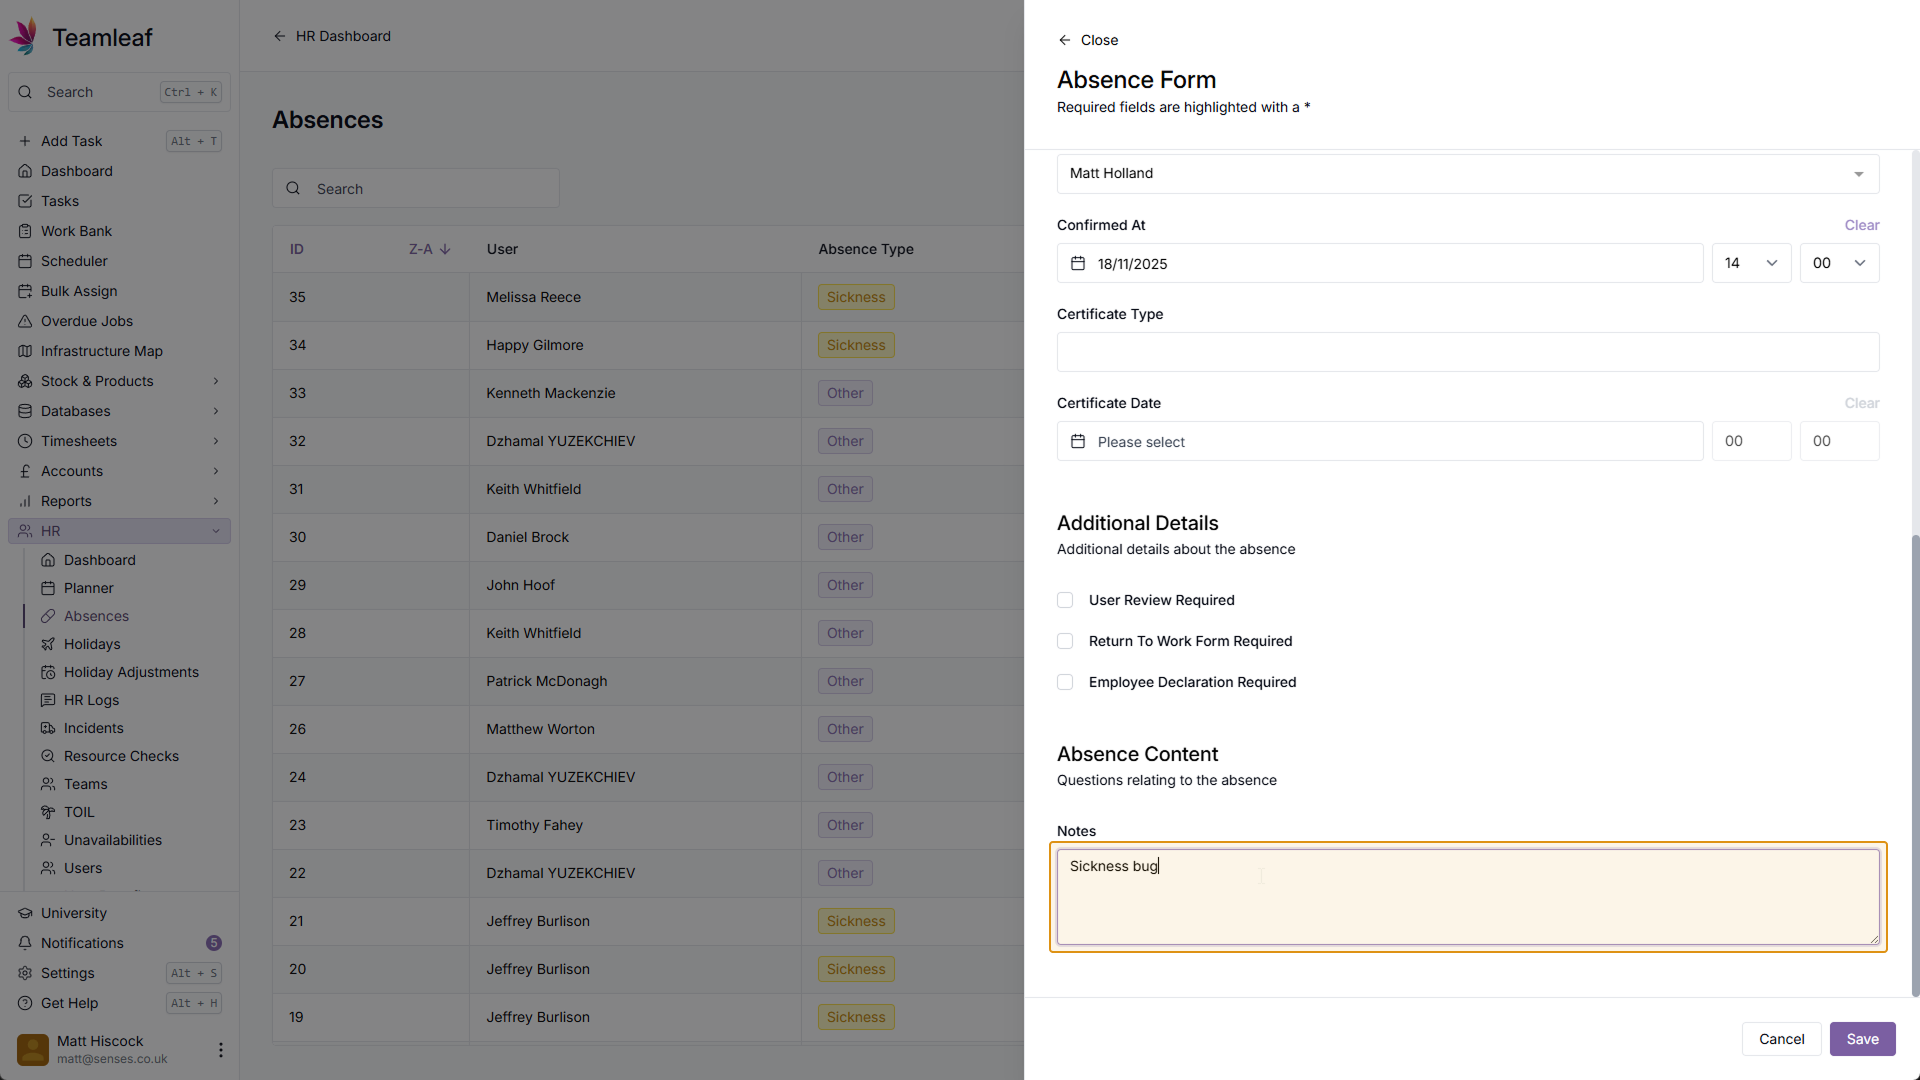Click the Incidents icon in the HR submenu
The width and height of the screenshot is (1920, 1080).
tap(48, 728)
